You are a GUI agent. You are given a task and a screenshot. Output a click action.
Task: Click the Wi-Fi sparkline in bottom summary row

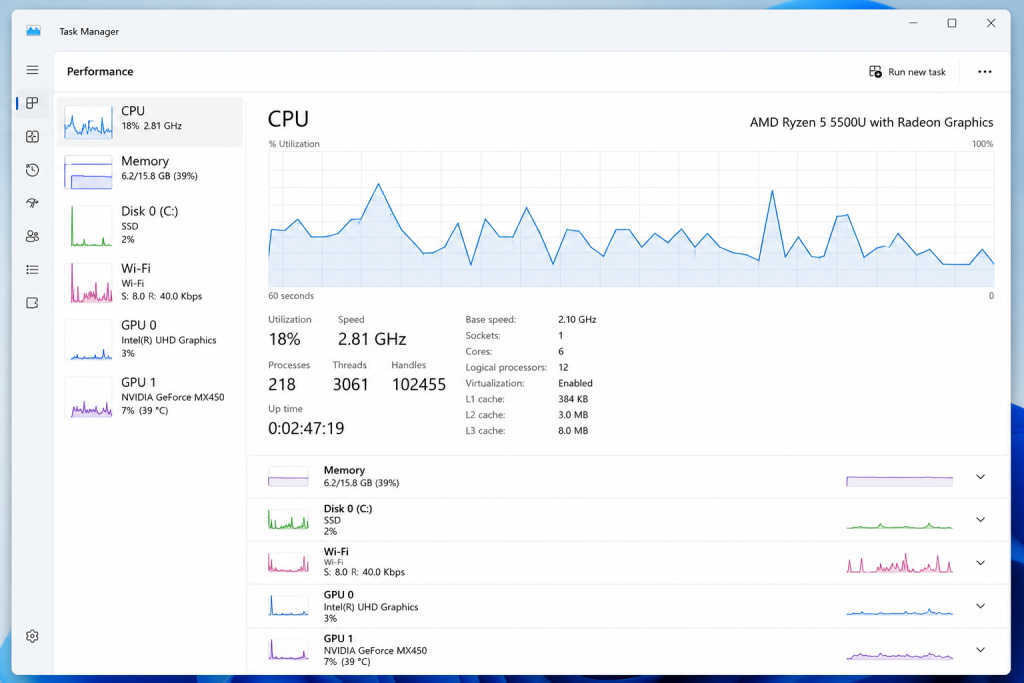pos(899,563)
